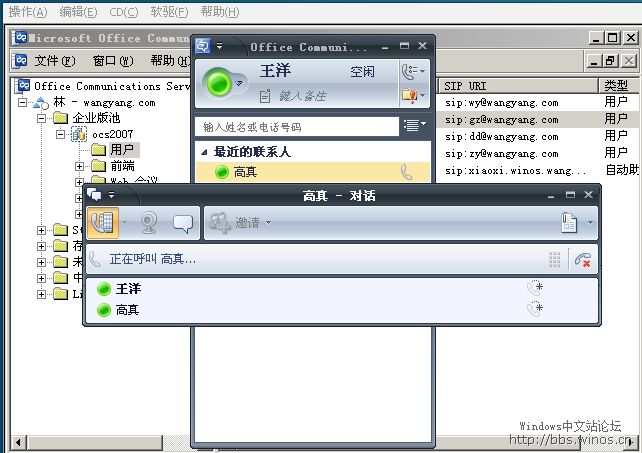The height and width of the screenshot is (453, 642).
Task: Click call status icon next to 王洋 participant
Action: tap(535, 288)
